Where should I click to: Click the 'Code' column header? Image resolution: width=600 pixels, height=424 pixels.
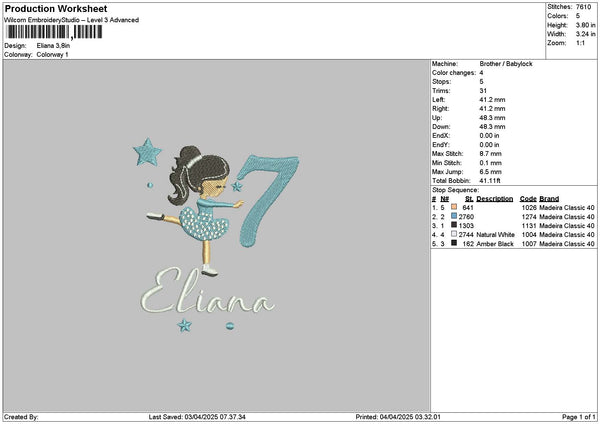pyautogui.click(x=528, y=199)
